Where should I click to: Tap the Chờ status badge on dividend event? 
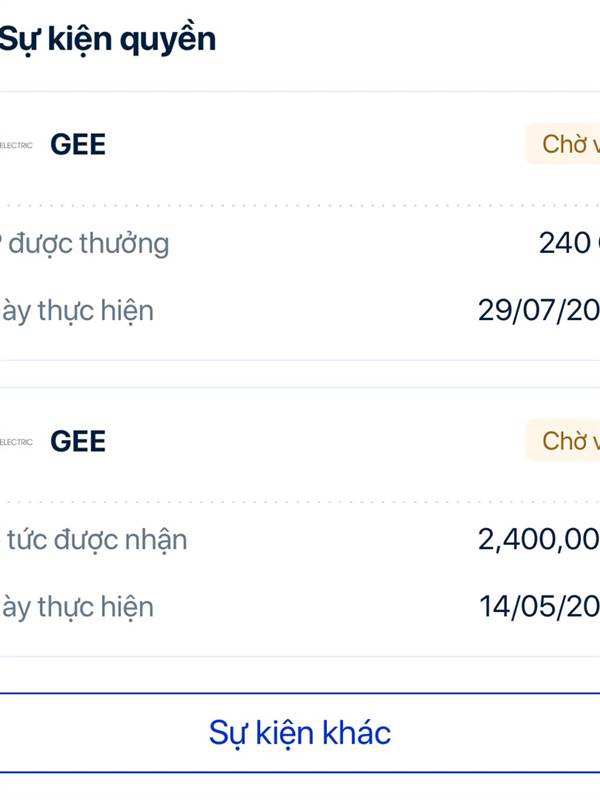[x=563, y=440]
